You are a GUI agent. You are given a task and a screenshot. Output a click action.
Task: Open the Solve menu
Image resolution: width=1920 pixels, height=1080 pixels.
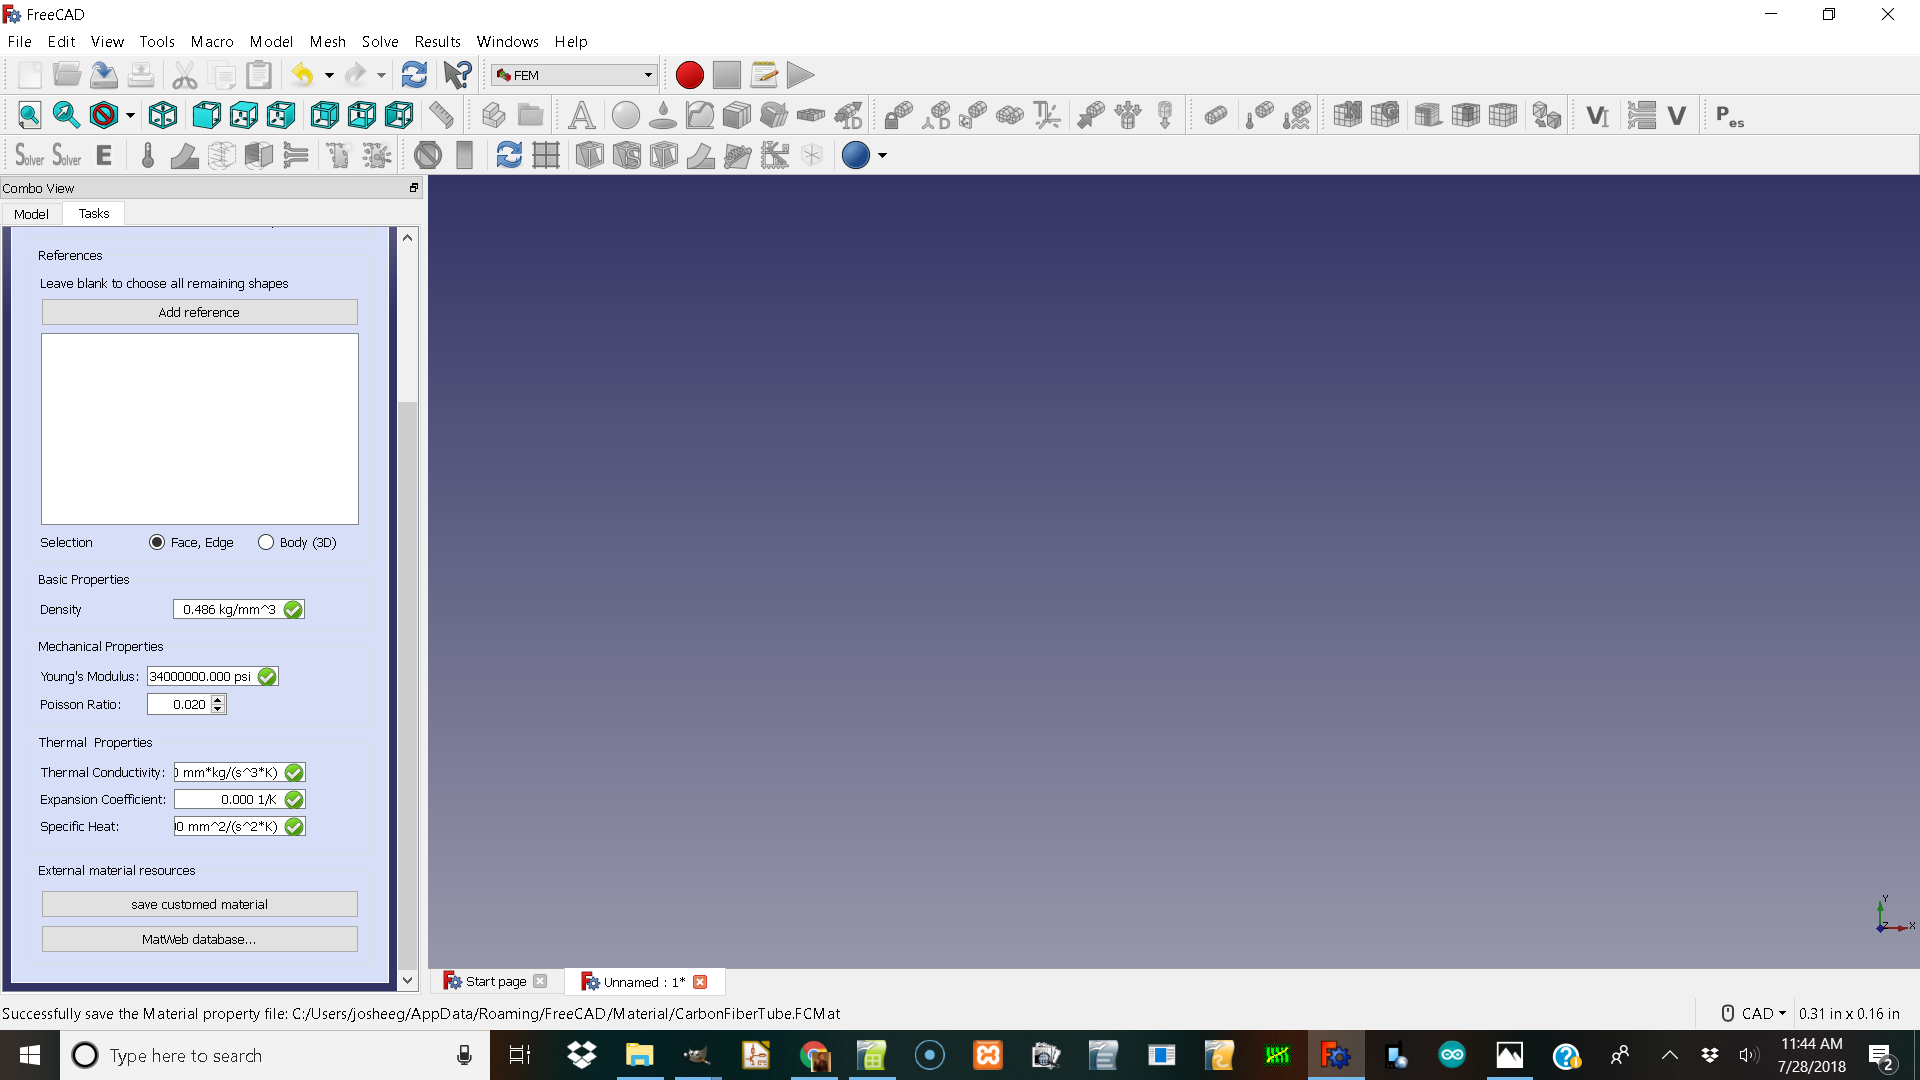point(380,41)
